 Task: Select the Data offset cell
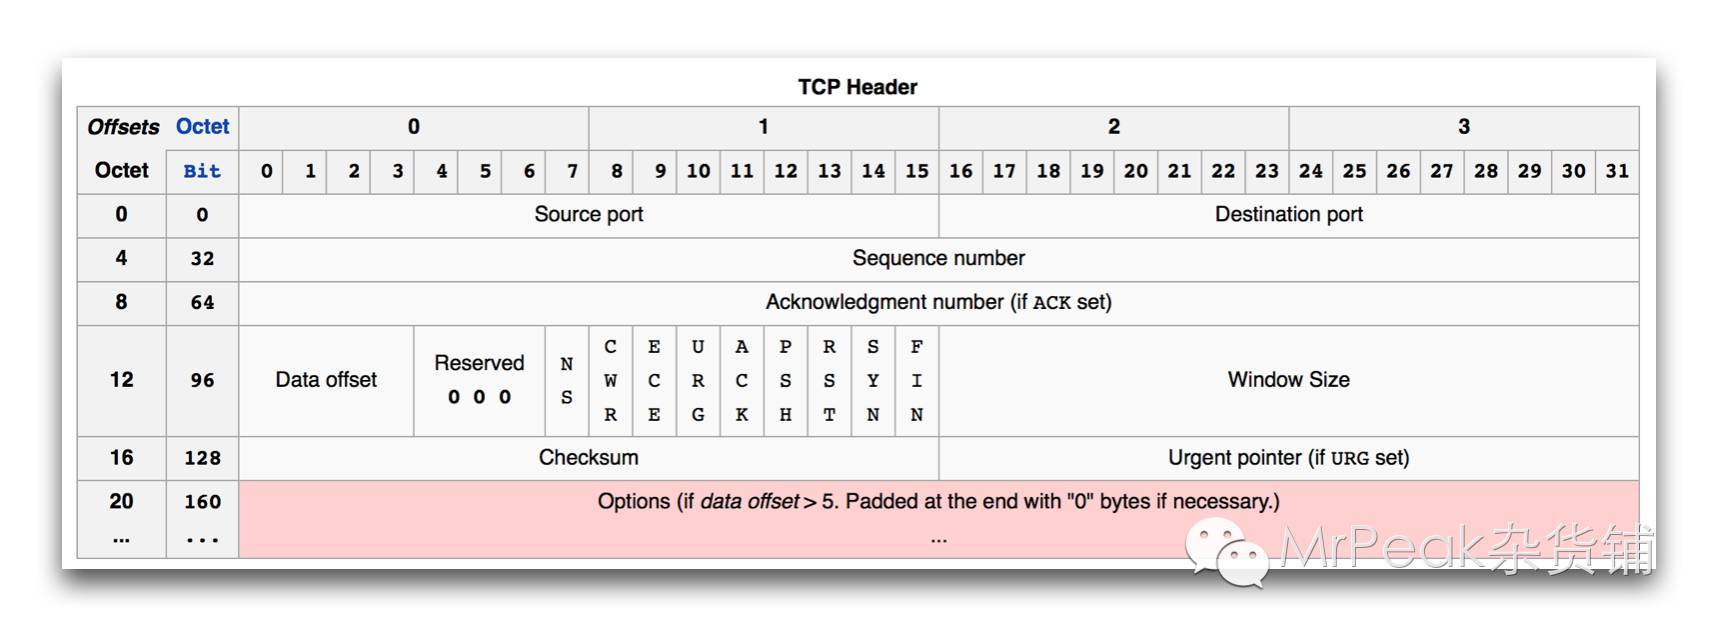(x=326, y=380)
